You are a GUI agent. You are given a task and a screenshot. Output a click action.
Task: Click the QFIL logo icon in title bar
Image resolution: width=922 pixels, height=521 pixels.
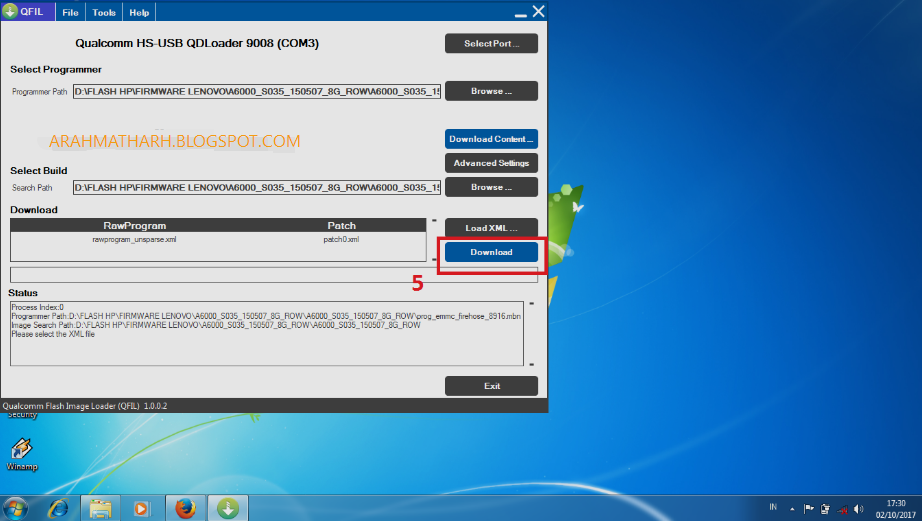click(10, 12)
